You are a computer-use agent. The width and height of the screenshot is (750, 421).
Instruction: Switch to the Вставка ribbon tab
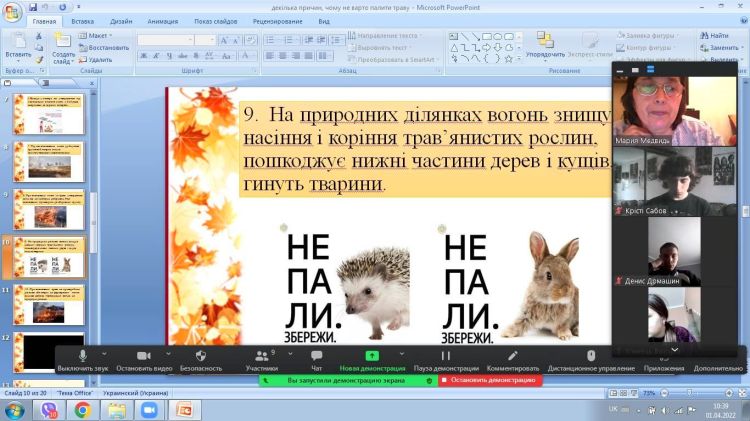(x=83, y=20)
